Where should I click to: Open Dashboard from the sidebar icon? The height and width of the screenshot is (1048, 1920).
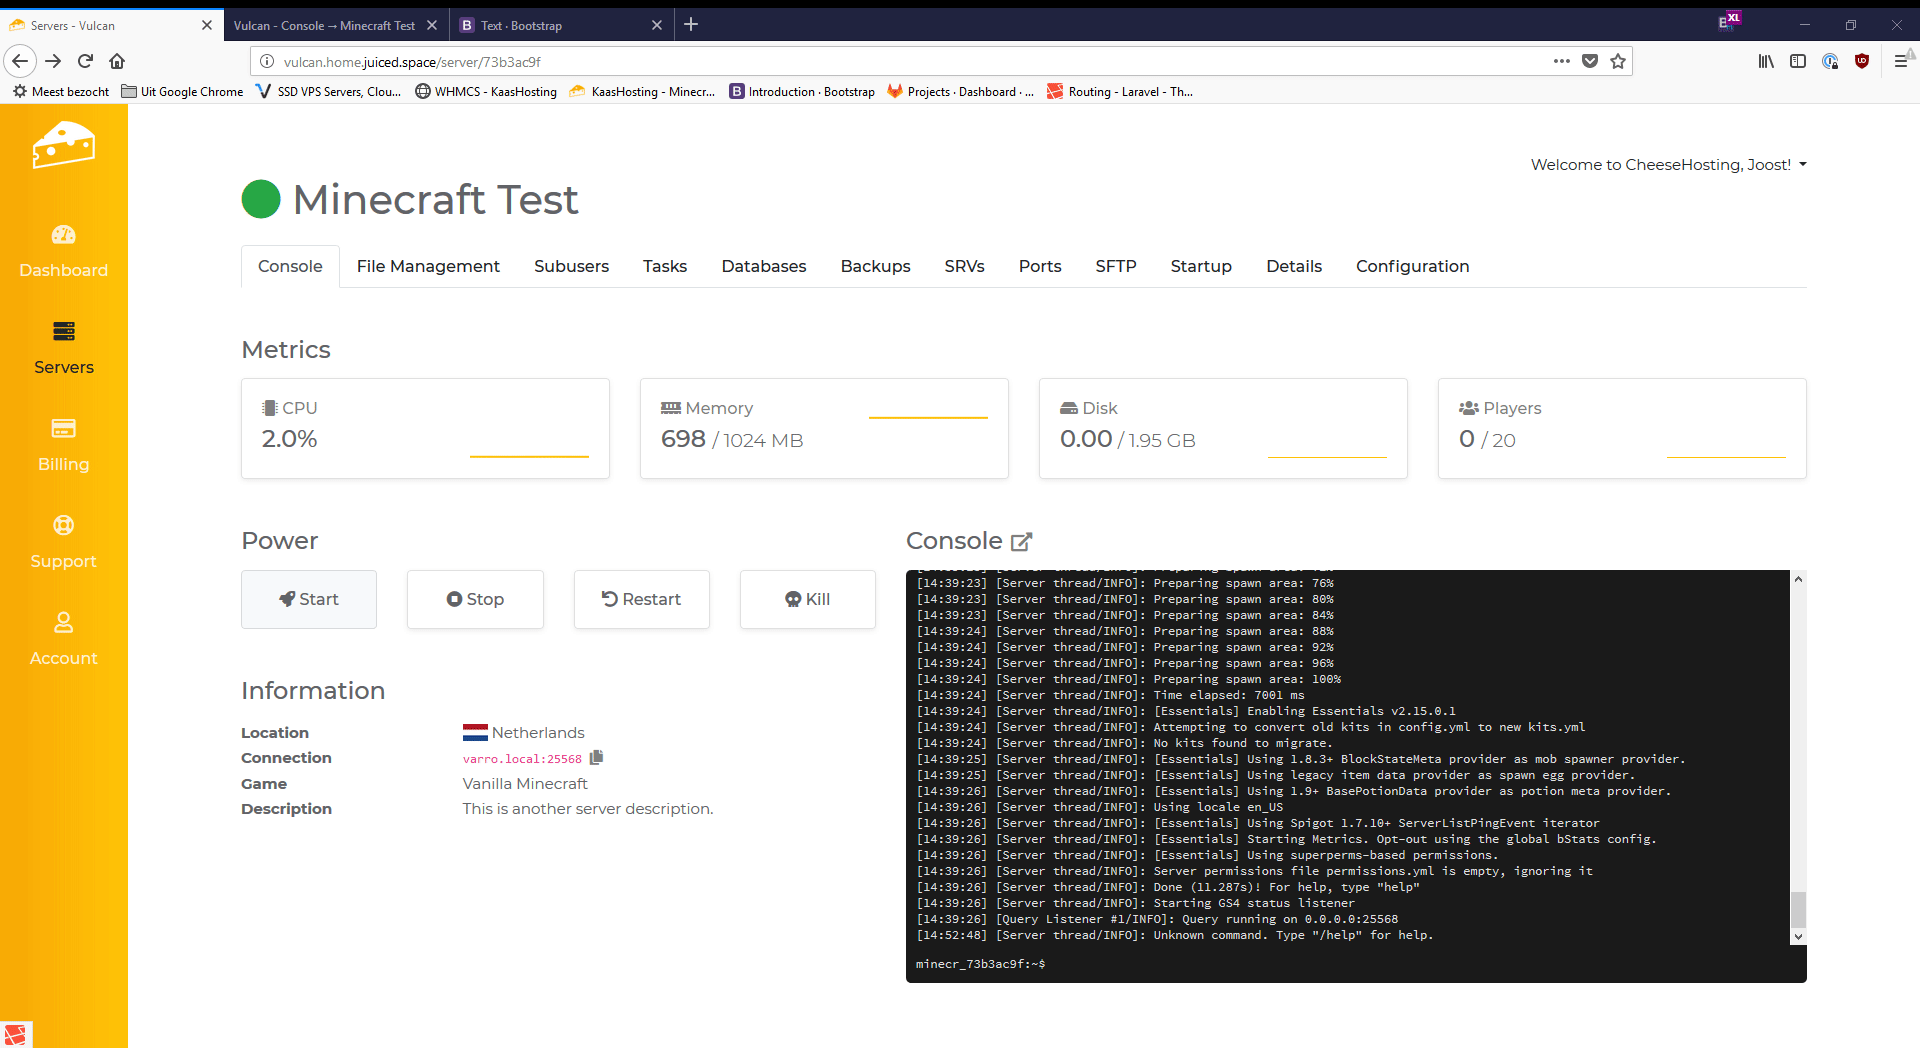pyautogui.click(x=63, y=235)
